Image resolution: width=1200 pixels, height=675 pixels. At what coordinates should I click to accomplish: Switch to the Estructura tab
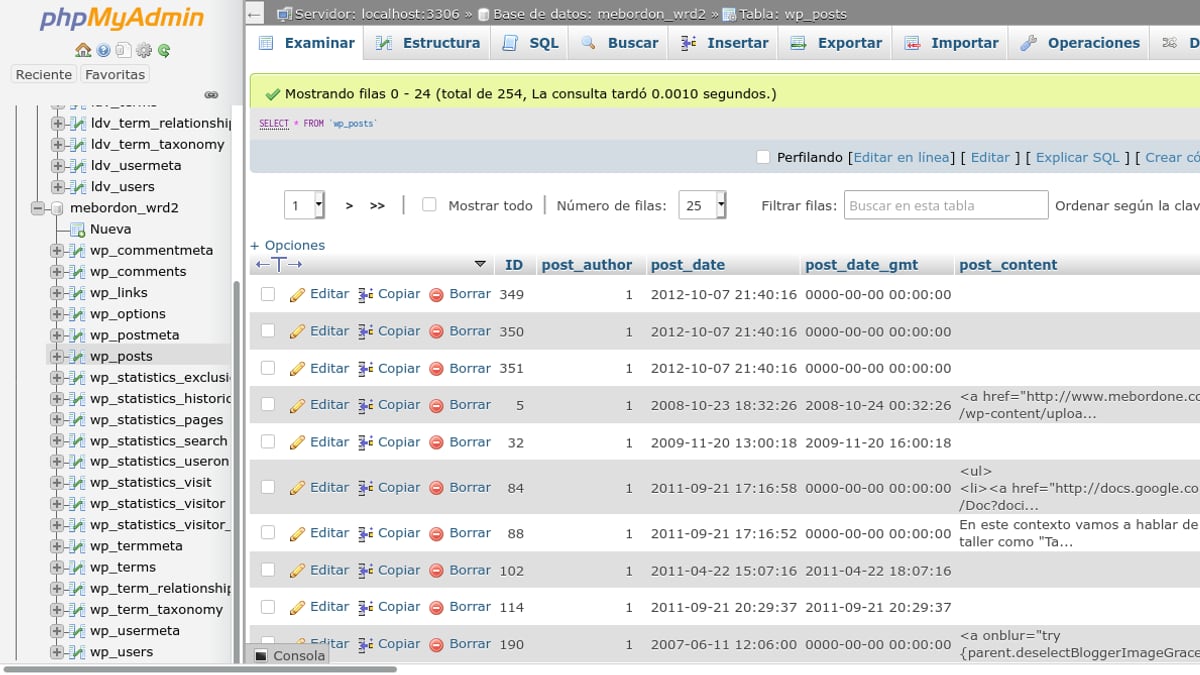[428, 43]
